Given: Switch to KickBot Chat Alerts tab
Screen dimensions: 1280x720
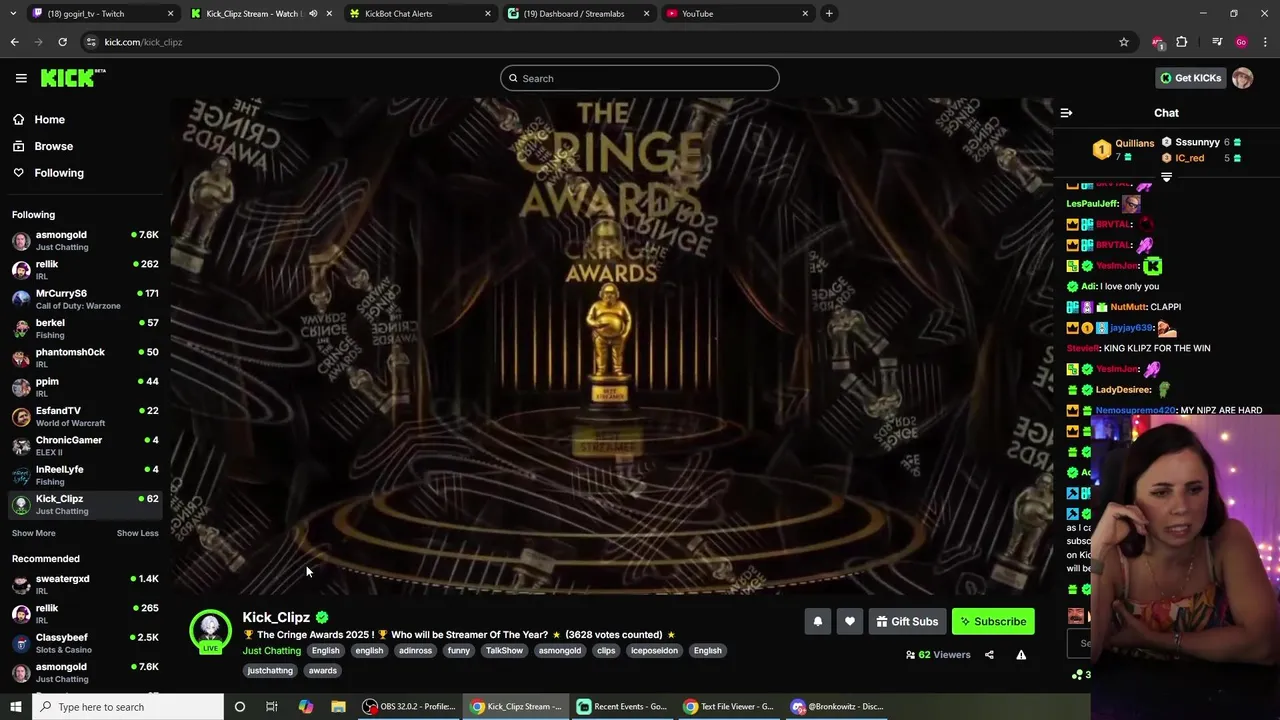Looking at the screenshot, I should (419, 13).
